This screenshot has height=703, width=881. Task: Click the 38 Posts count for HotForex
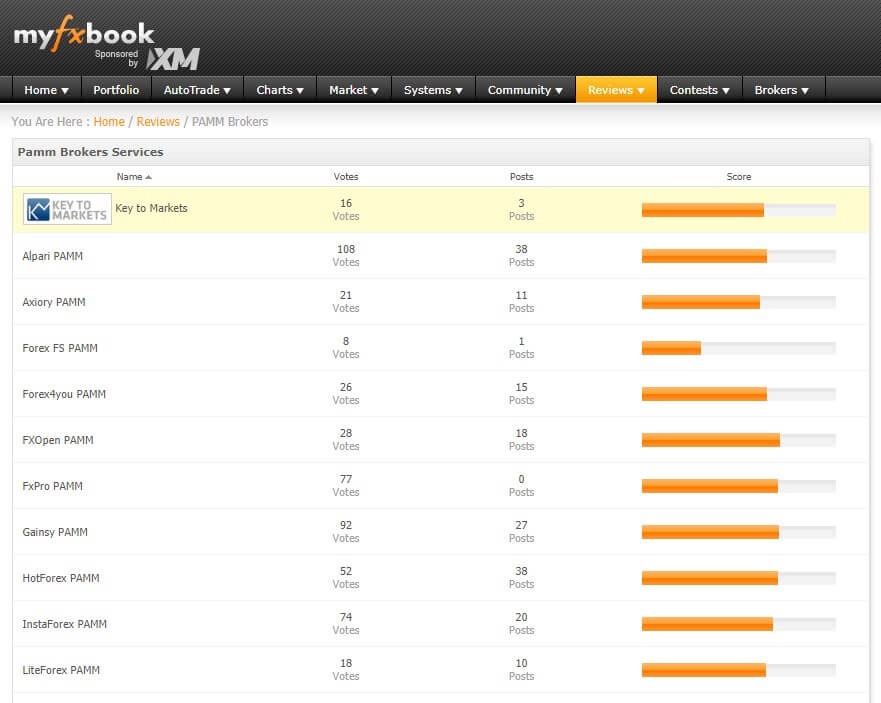point(521,578)
